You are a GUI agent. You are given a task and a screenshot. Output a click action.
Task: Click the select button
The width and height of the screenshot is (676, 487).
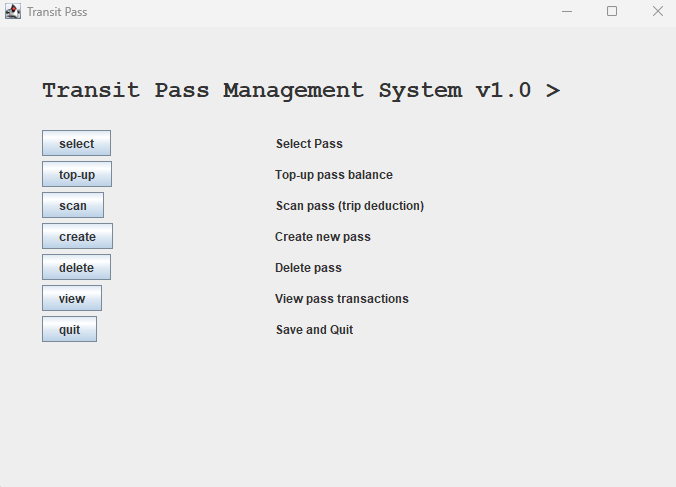pyautogui.click(x=76, y=143)
